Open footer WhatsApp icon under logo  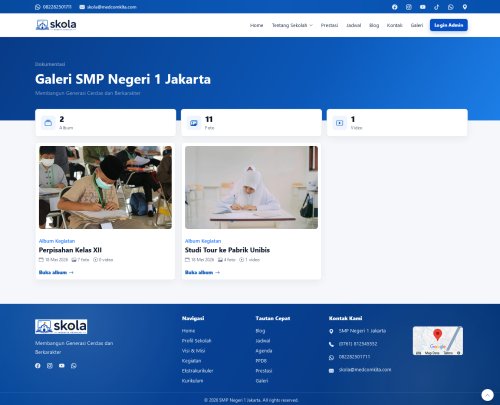(74, 366)
